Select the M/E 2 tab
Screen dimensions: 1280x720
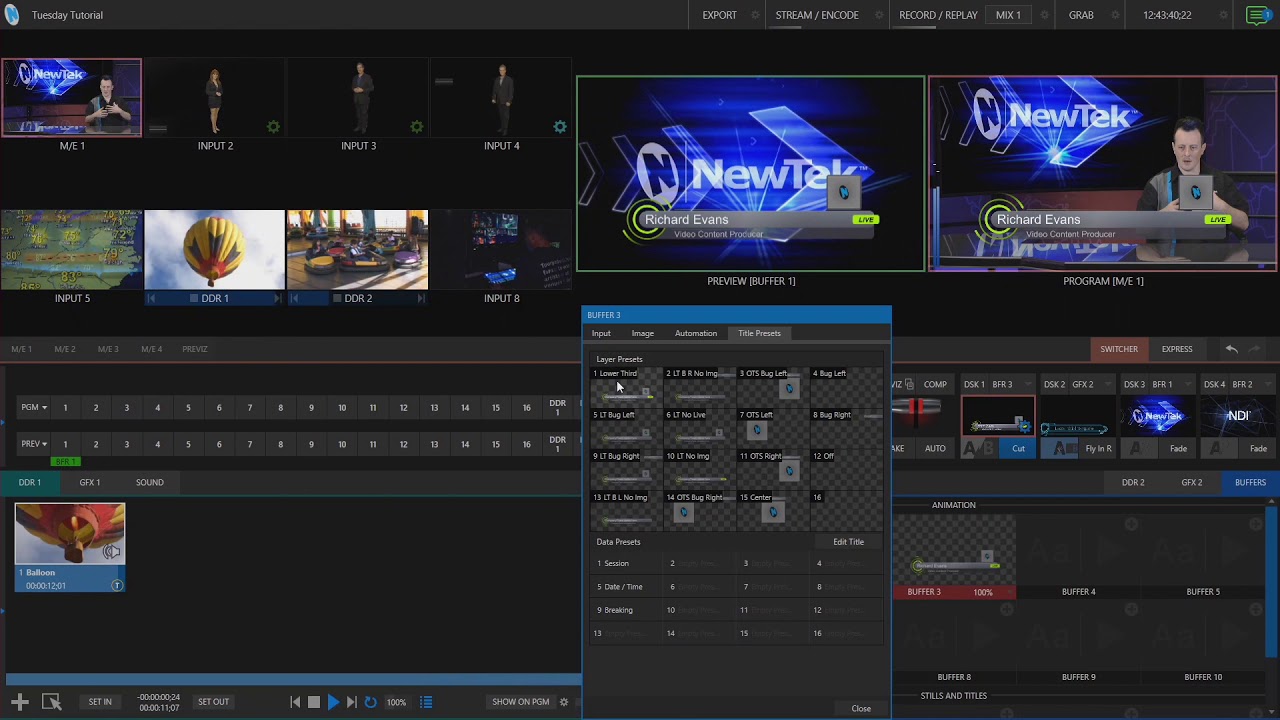(x=64, y=349)
